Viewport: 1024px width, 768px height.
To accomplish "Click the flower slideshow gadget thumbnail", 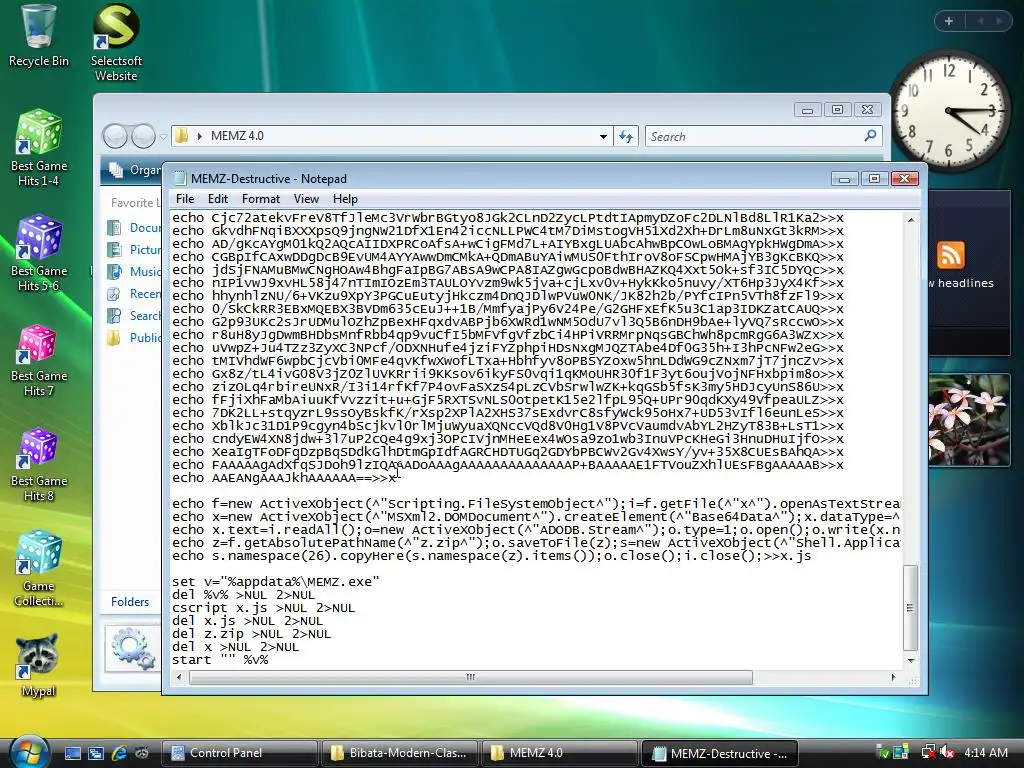I will 968,420.
